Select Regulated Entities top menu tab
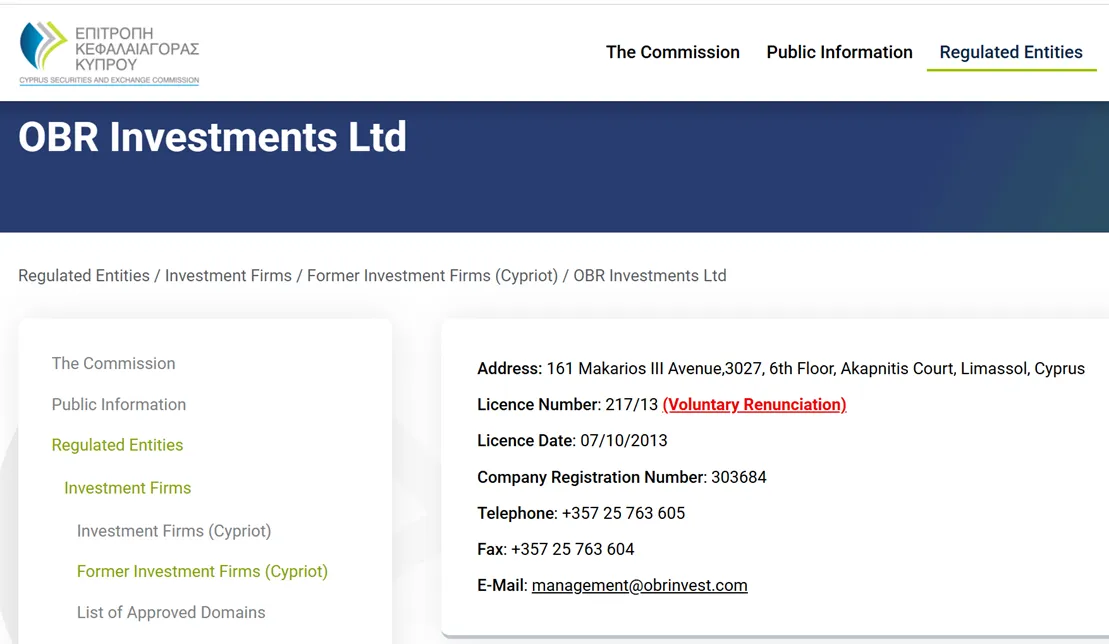This screenshot has height=644, width=1109. coord(1011,52)
